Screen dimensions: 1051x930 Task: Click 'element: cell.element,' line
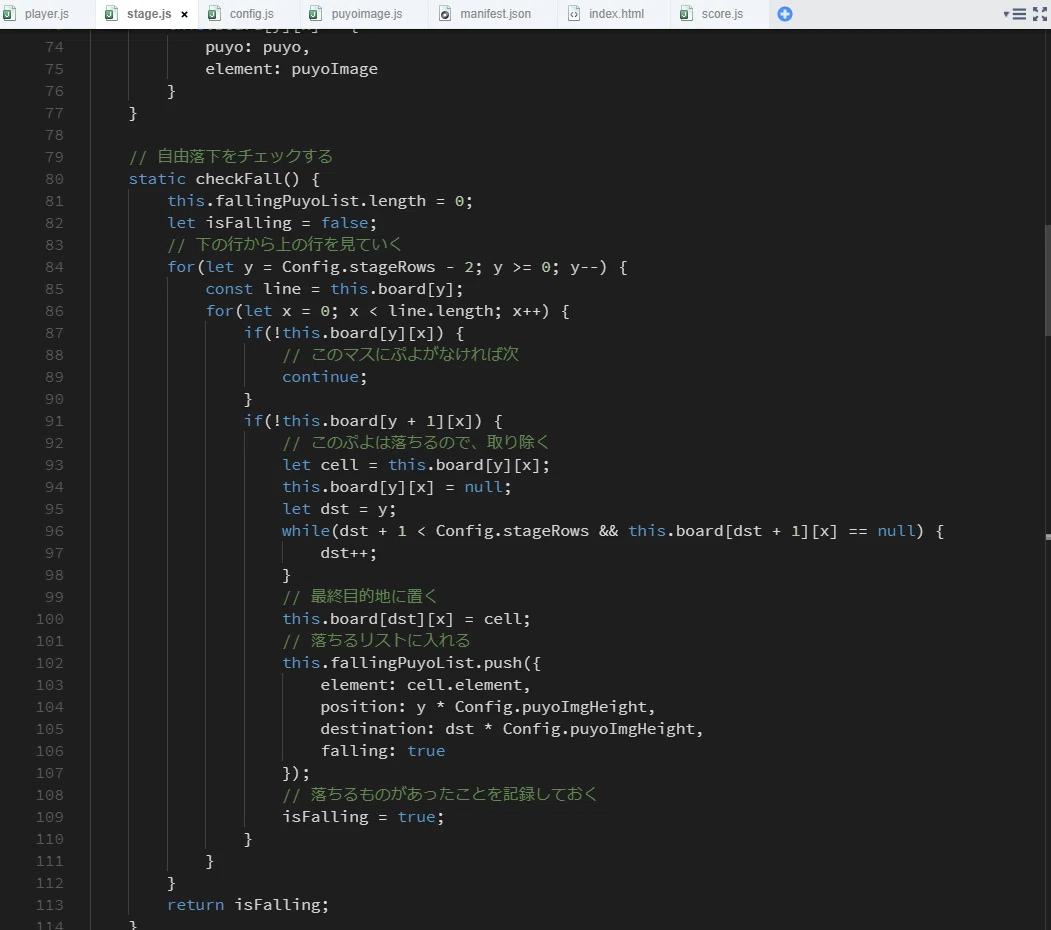(x=426, y=685)
